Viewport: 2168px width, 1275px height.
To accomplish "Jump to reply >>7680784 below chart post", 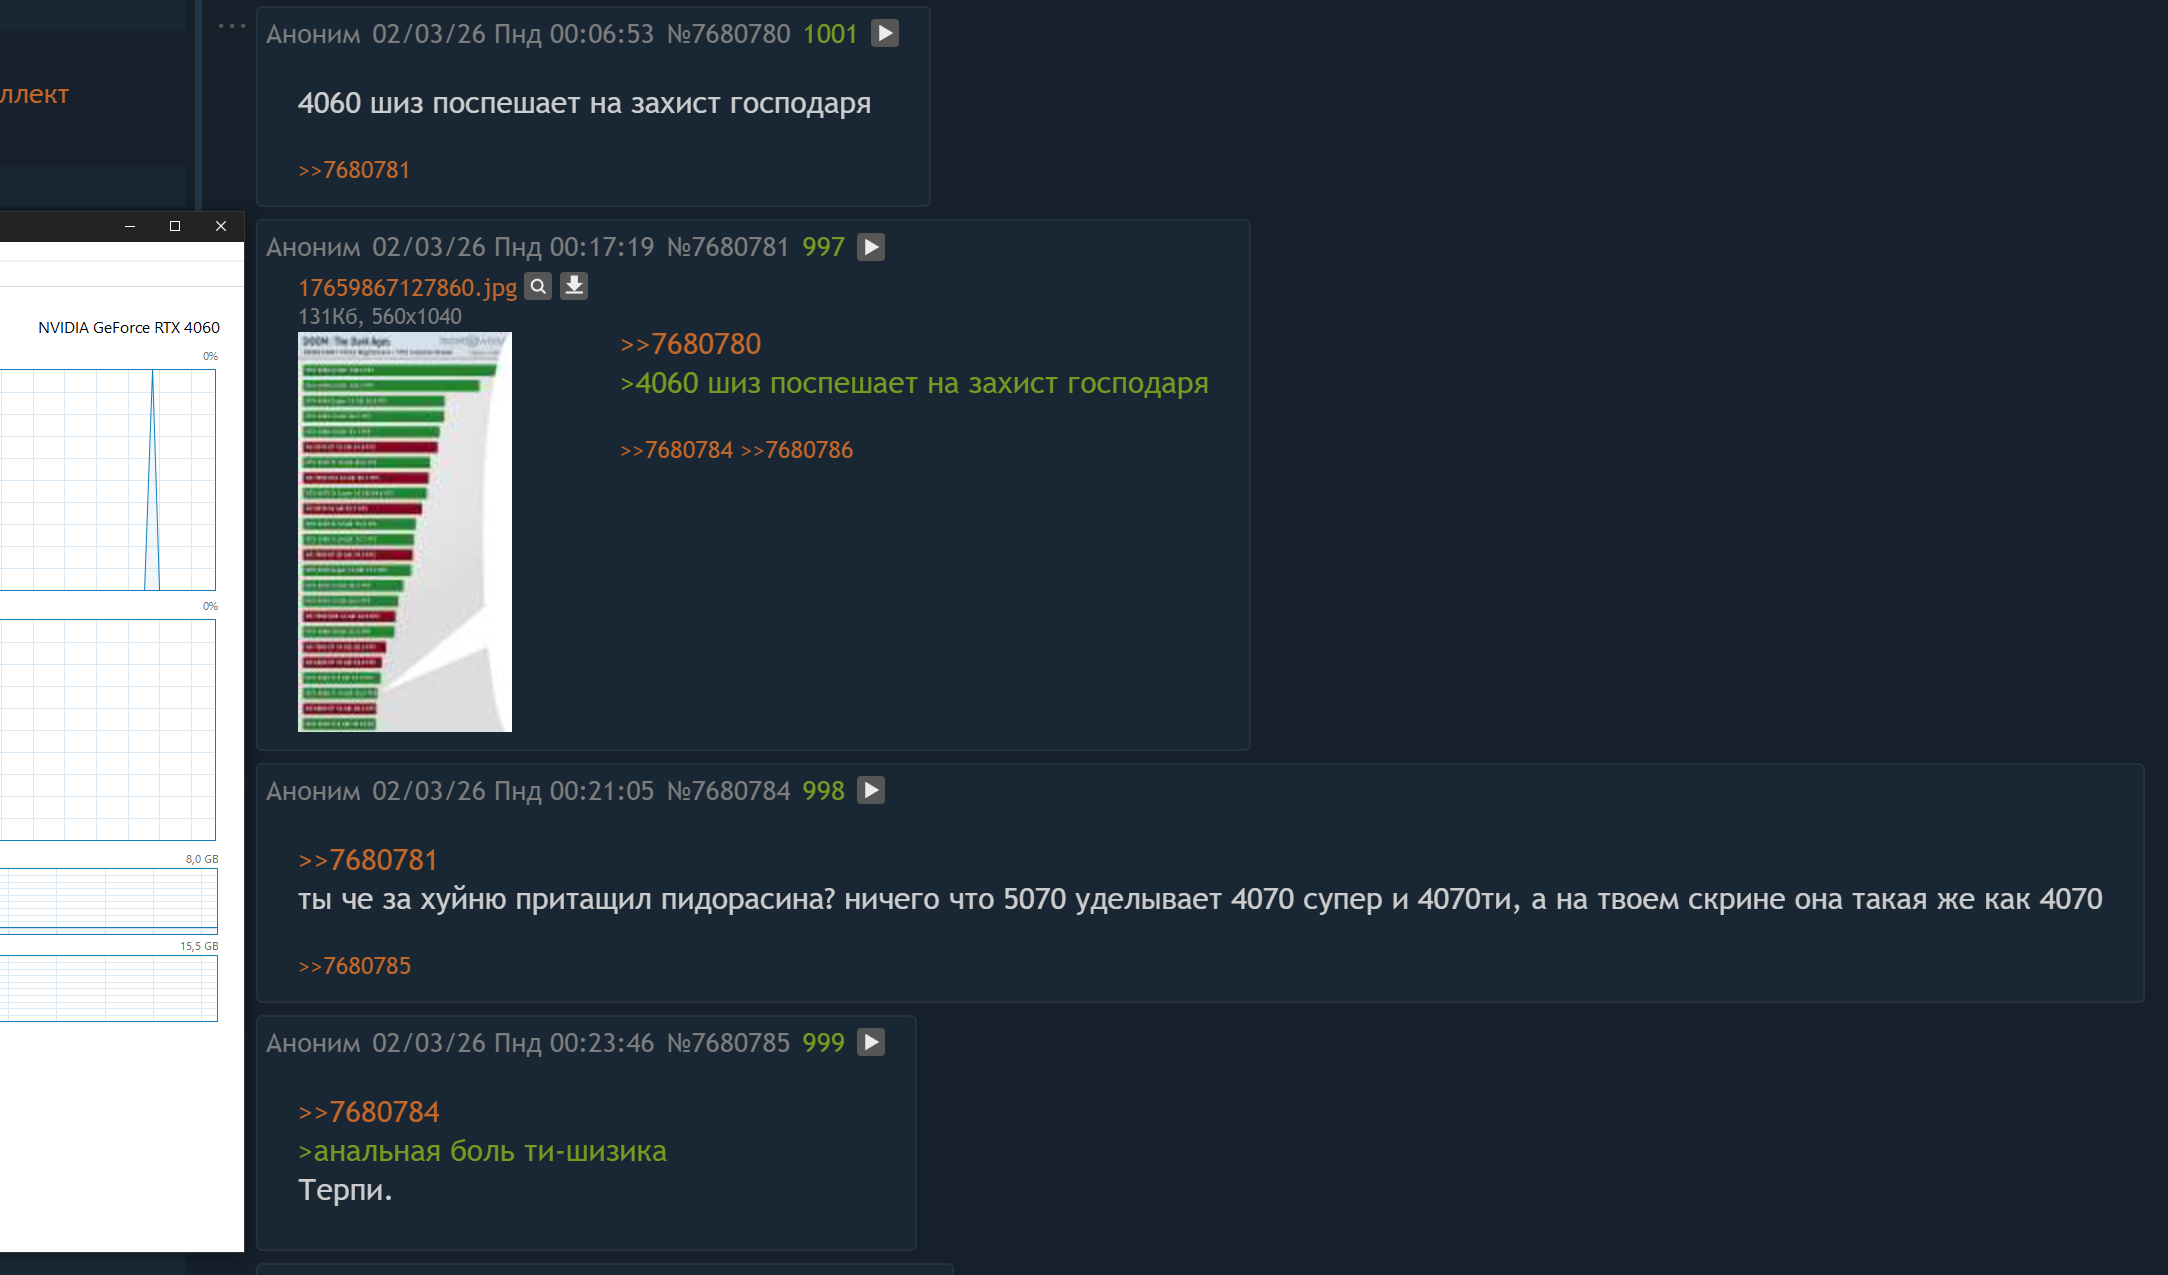I will click(677, 450).
